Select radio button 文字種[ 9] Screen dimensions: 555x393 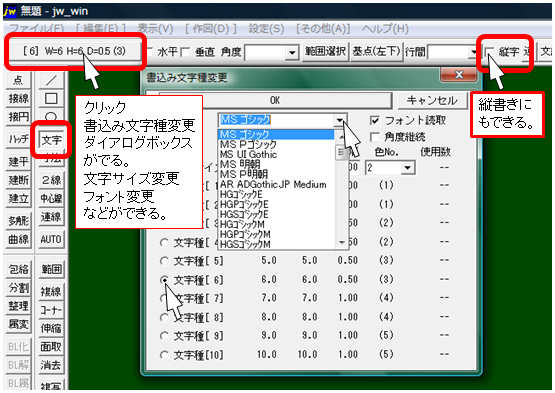coord(164,335)
